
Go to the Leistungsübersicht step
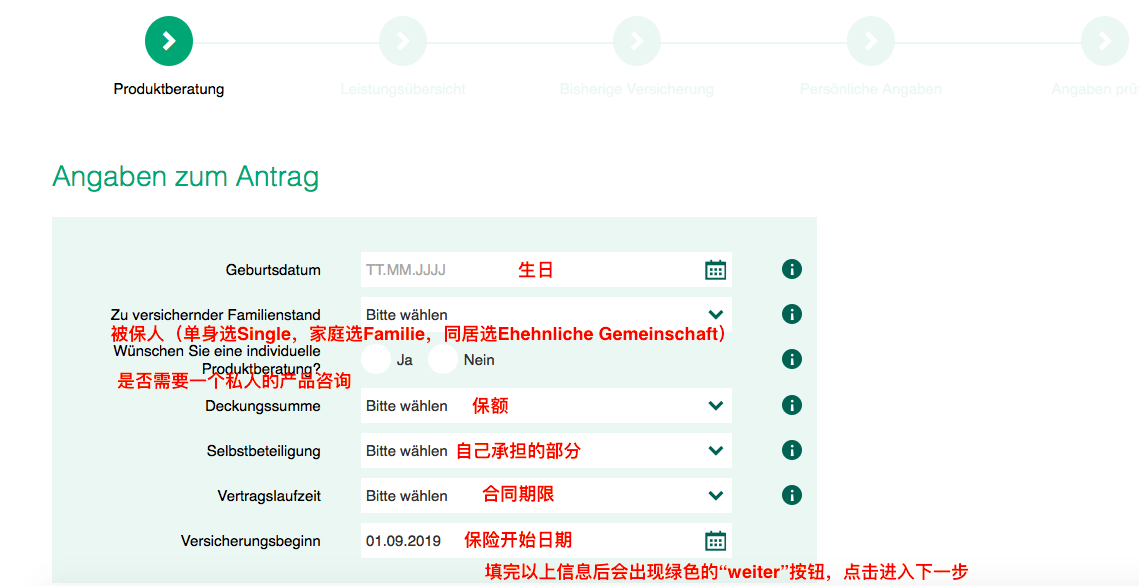pyautogui.click(x=403, y=41)
